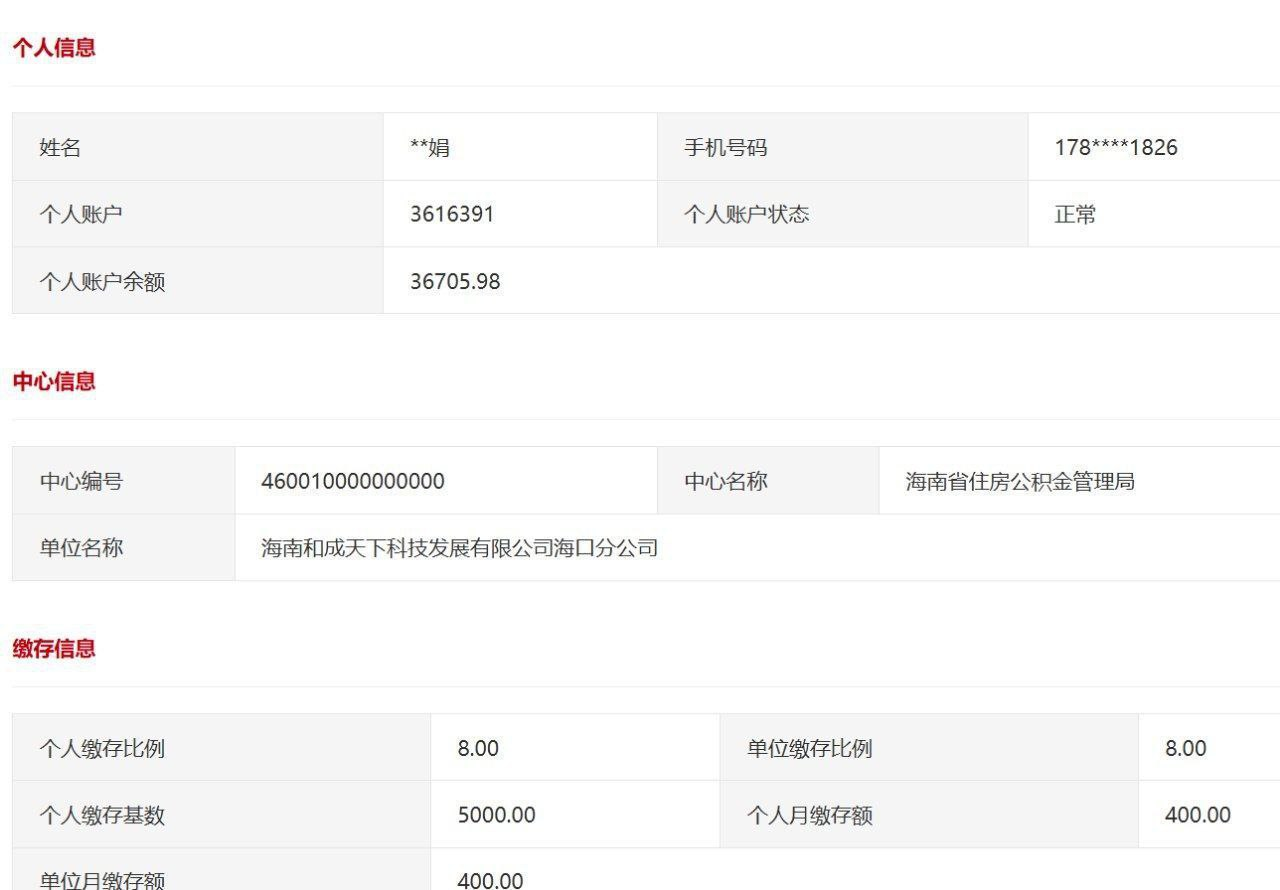Click the 个人信息 section heading
Image resolution: width=1280 pixels, height=890 pixels.
click(x=54, y=48)
